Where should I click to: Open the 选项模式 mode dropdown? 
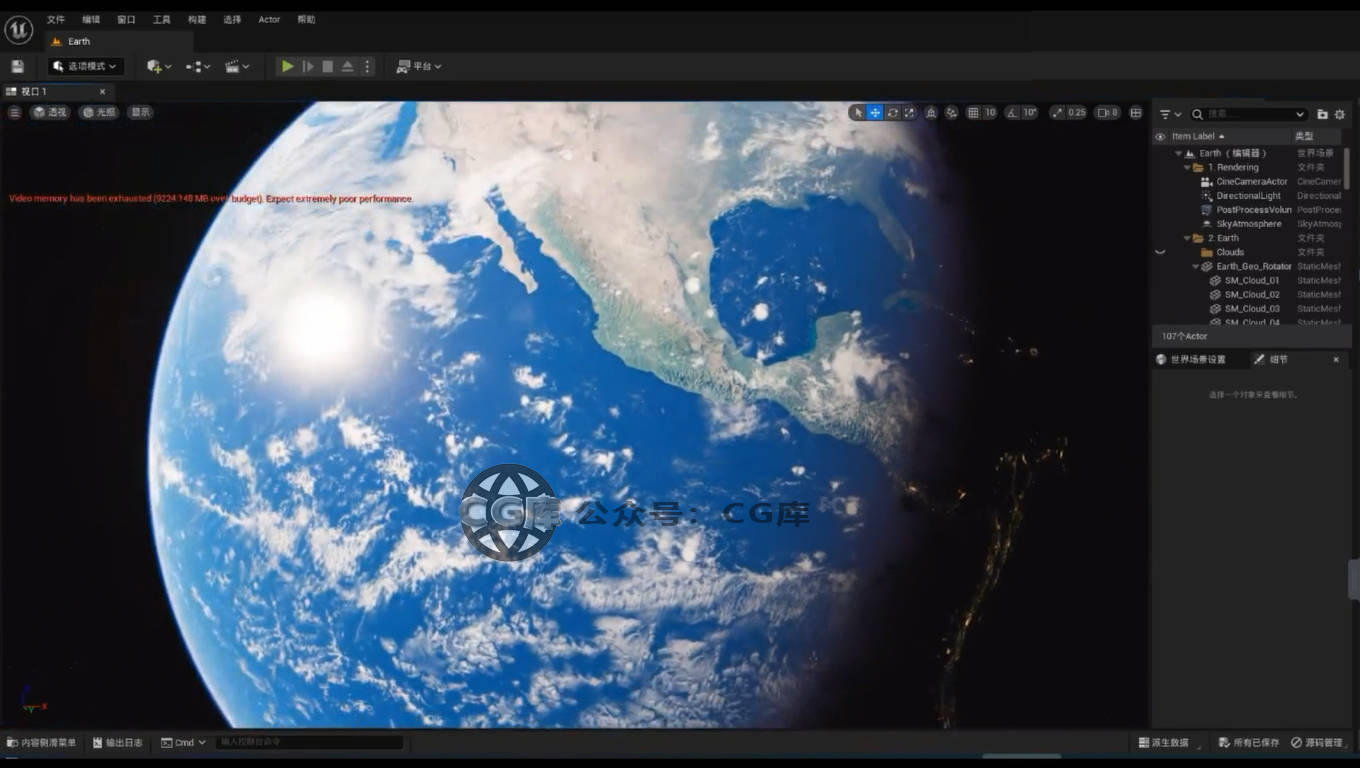point(85,66)
